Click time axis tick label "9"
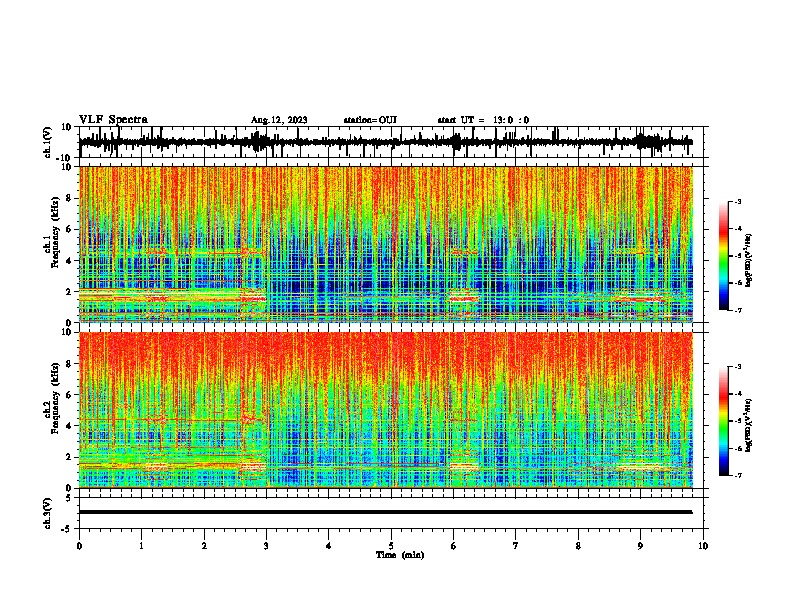The height and width of the screenshot is (612, 792). pyautogui.click(x=640, y=546)
